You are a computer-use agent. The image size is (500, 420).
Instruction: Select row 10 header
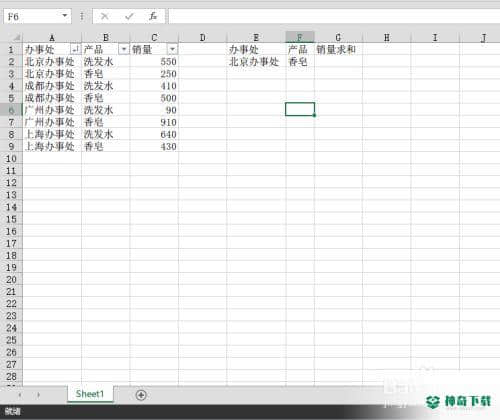[11, 159]
